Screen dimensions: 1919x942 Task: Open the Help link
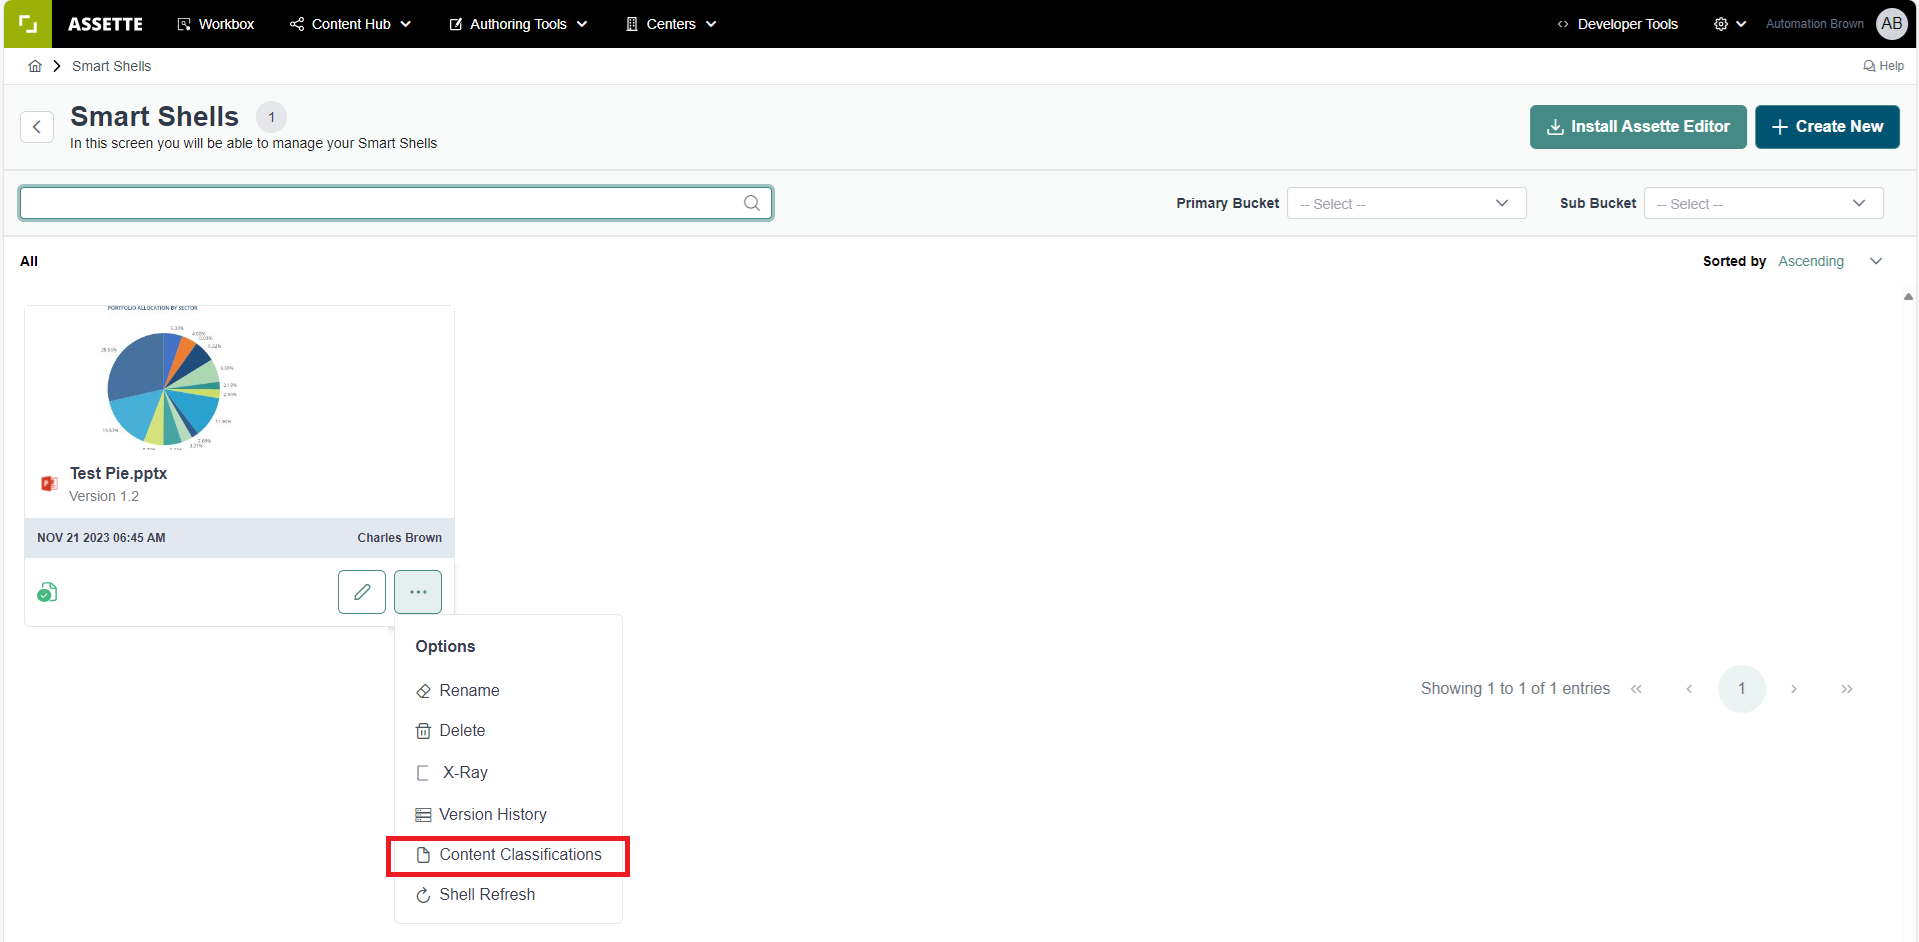click(x=1883, y=66)
